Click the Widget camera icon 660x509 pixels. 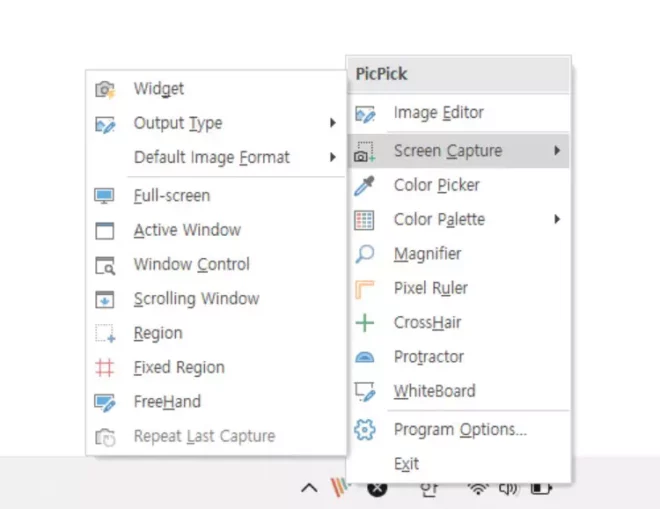pyautogui.click(x=105, y=89)
